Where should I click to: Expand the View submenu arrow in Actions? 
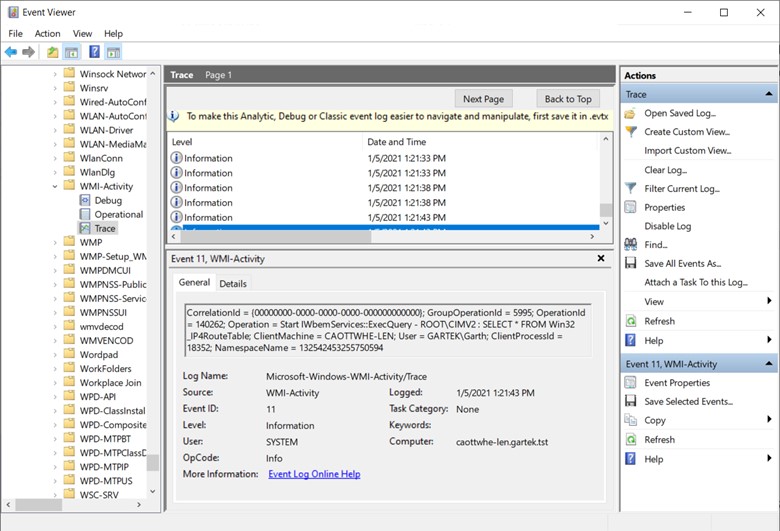point(769,301)
